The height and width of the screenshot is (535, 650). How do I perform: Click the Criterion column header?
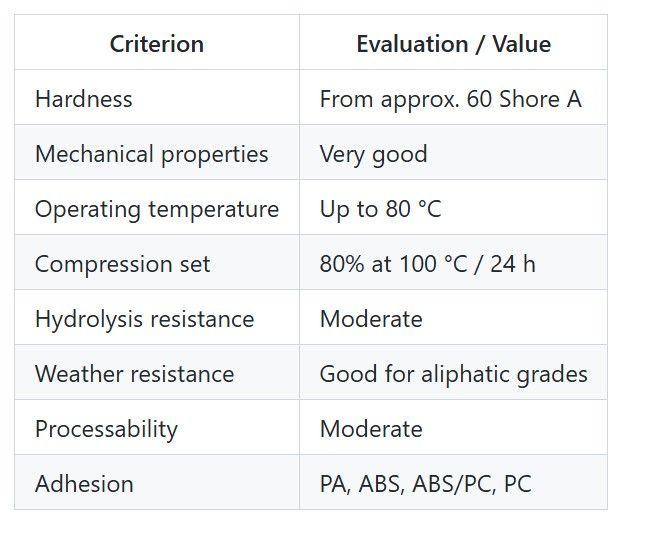pyautogui.click(x=157, y=44)
